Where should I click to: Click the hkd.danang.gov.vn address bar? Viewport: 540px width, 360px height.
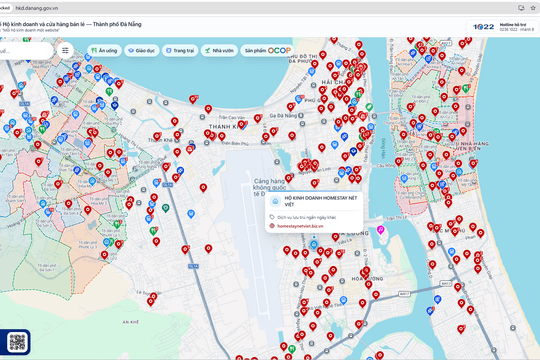pos(37,8)
